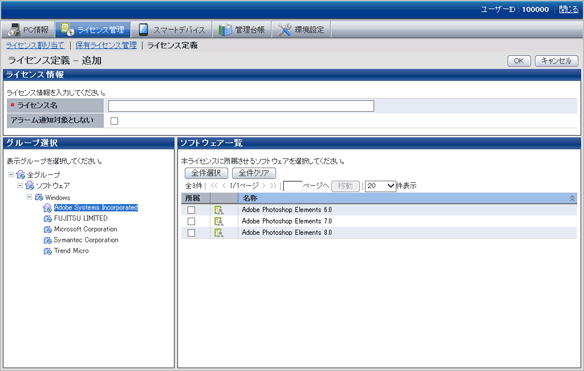Screen dimensions: 584x371
Task: Click the PC情報 computer icon
Action: 15,29
